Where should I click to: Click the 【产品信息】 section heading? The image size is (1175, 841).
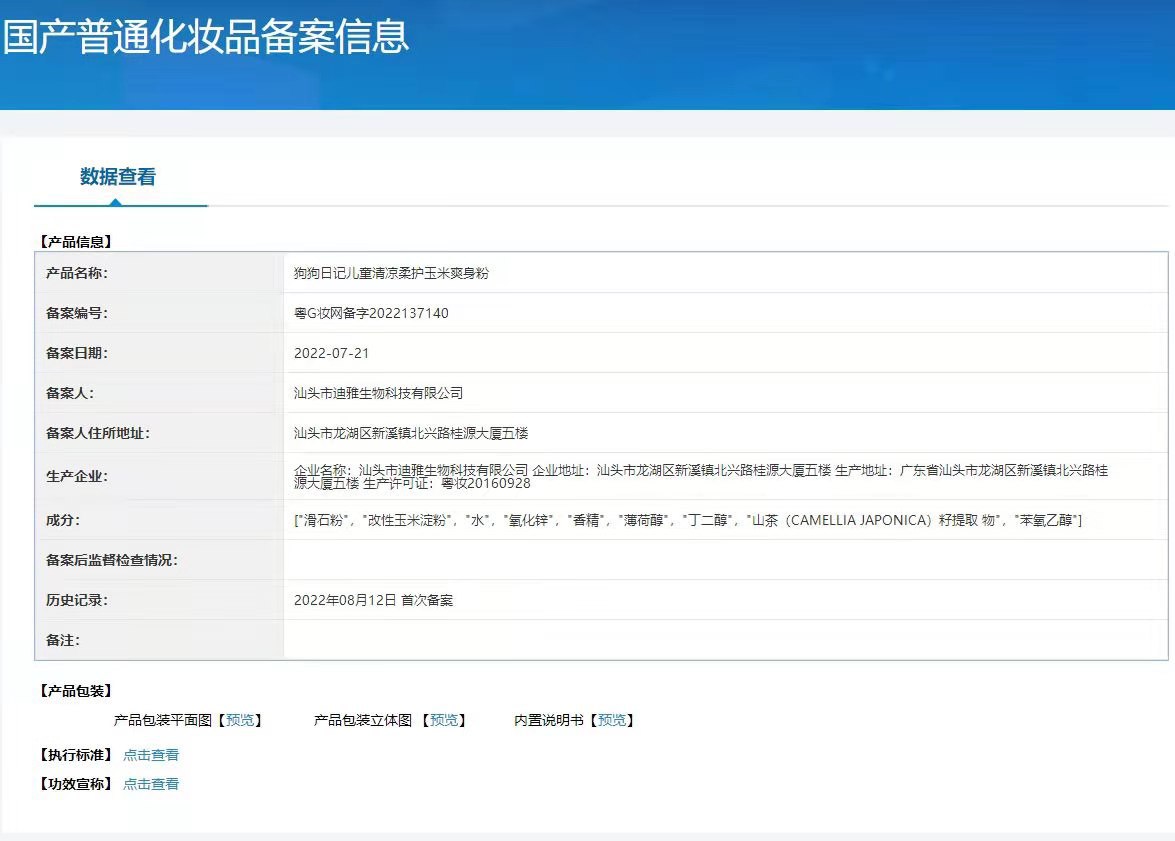point(76,241)
